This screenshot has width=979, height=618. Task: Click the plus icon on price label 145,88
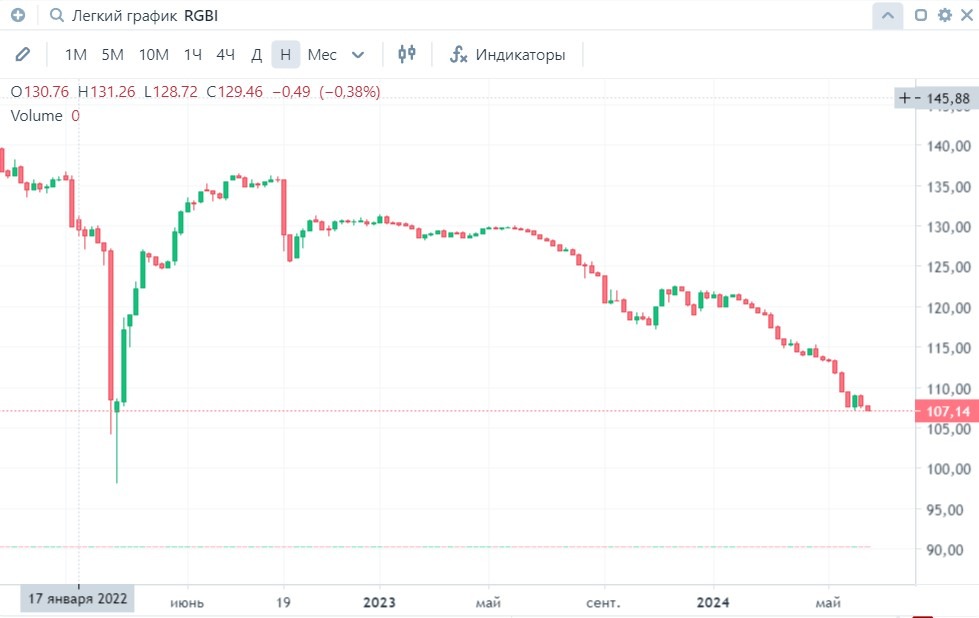click(904, 98)
